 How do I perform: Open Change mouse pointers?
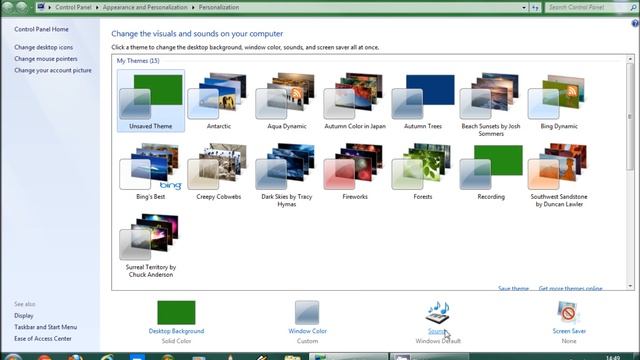tap(46, 59)
